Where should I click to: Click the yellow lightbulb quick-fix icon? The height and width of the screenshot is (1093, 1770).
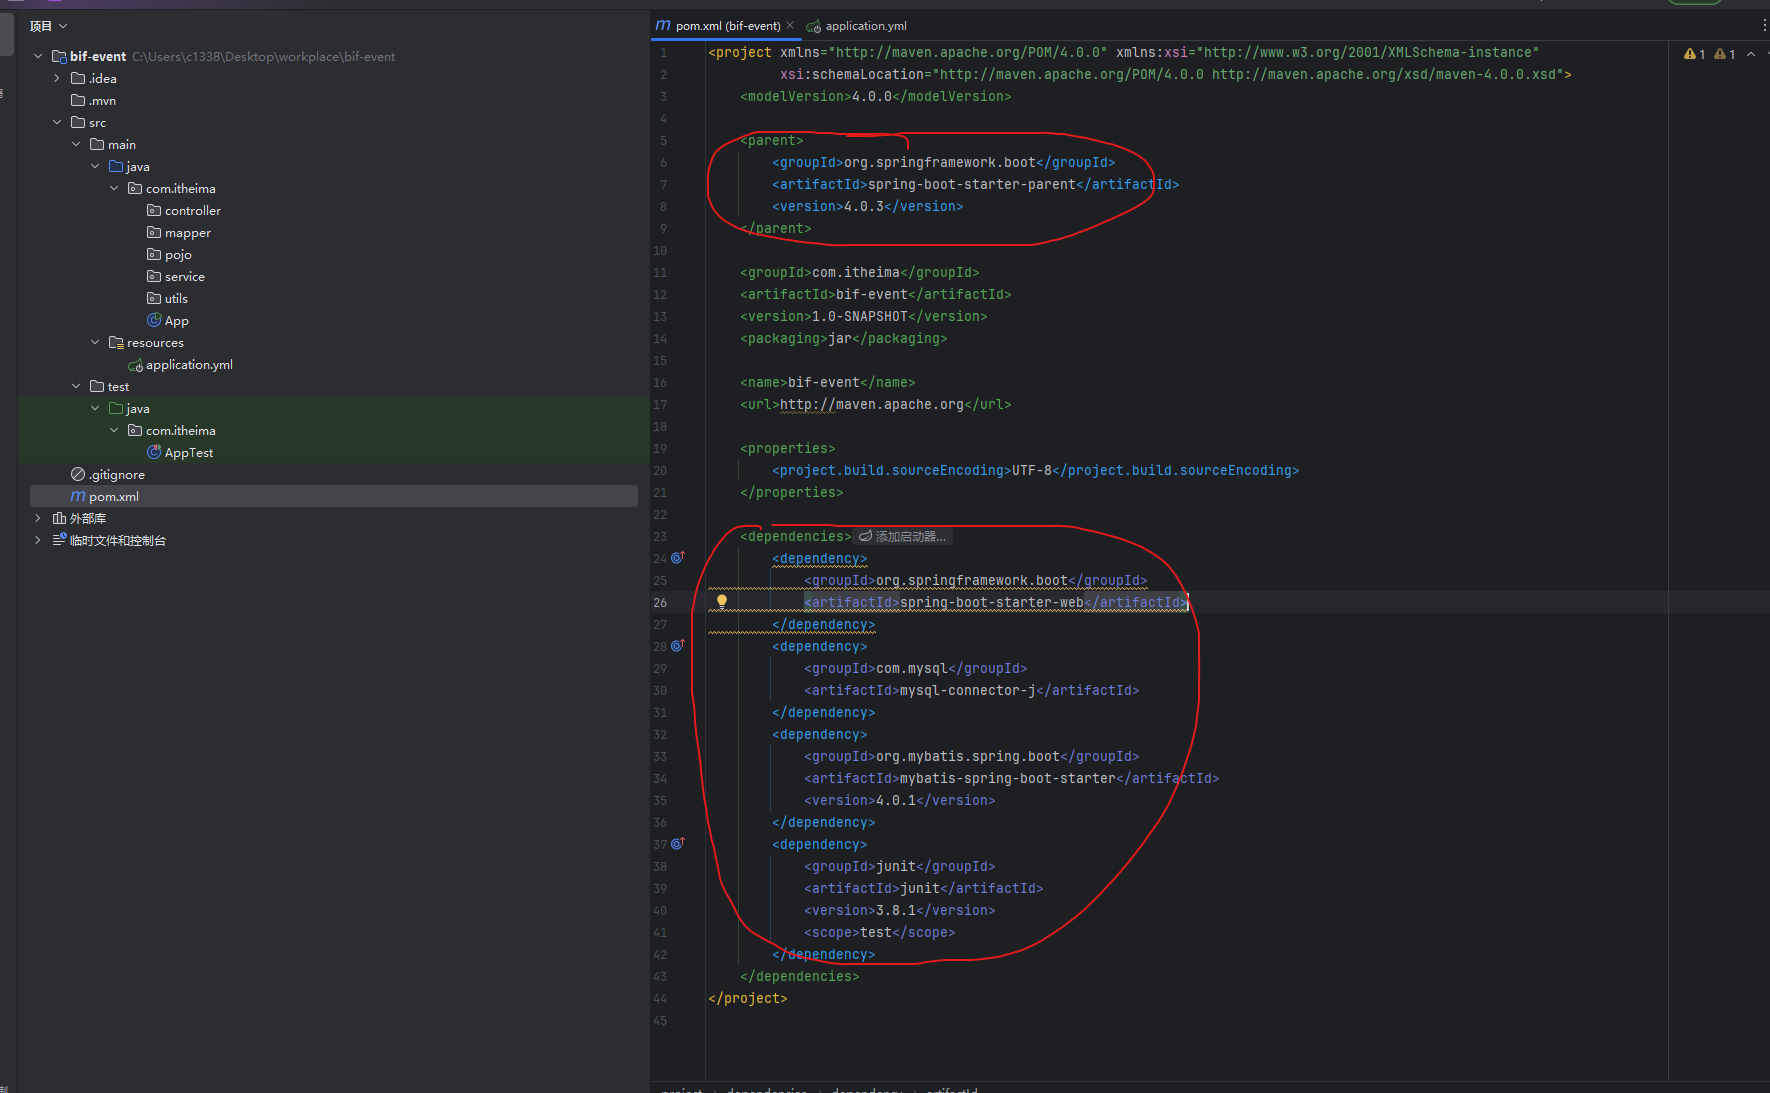(x=721, y=602)
